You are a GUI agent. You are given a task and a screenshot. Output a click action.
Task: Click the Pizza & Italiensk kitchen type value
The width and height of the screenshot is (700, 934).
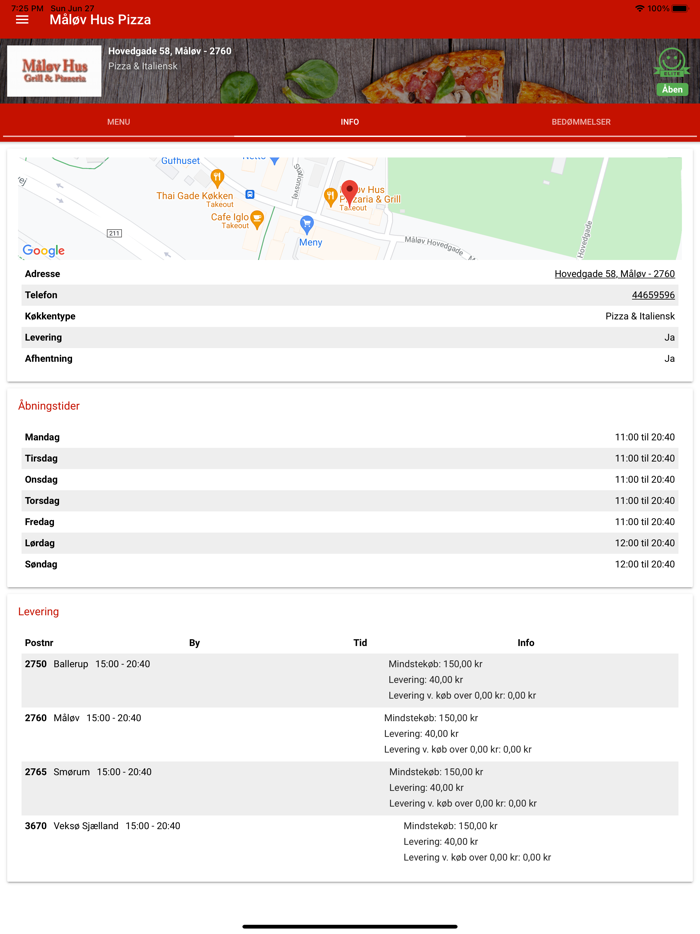click(x=640, y=316)
